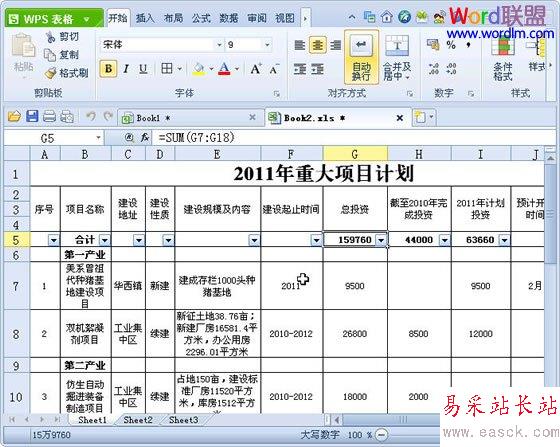The image size is (560, 447).
Task: Decrease font size with small A icon
Action: (274, 69)
